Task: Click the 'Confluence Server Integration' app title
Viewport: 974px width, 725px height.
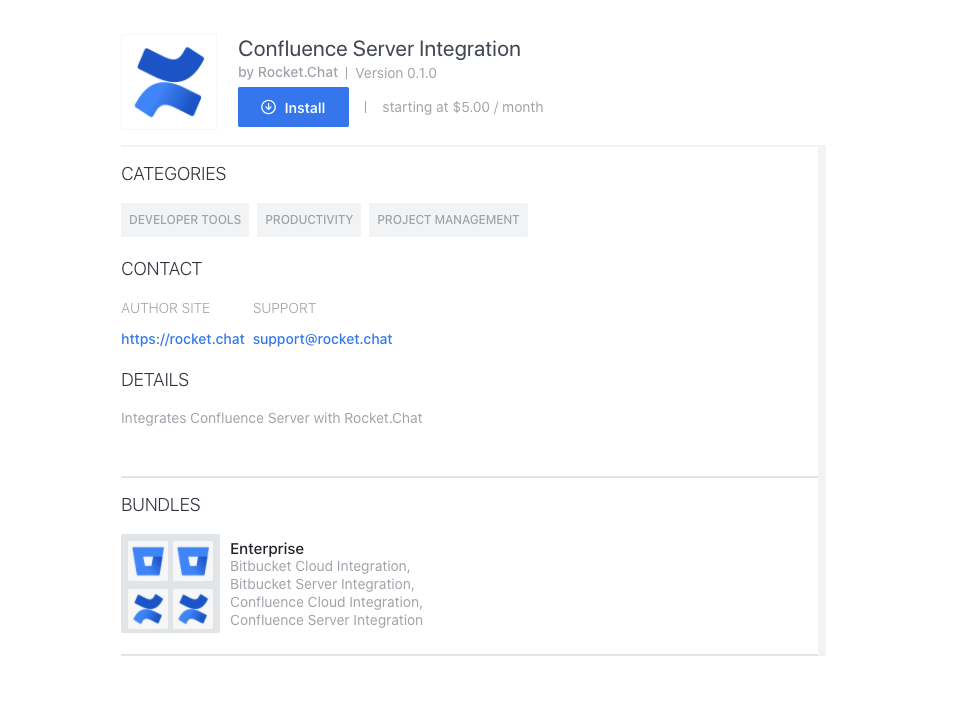Action: point(380,48)
